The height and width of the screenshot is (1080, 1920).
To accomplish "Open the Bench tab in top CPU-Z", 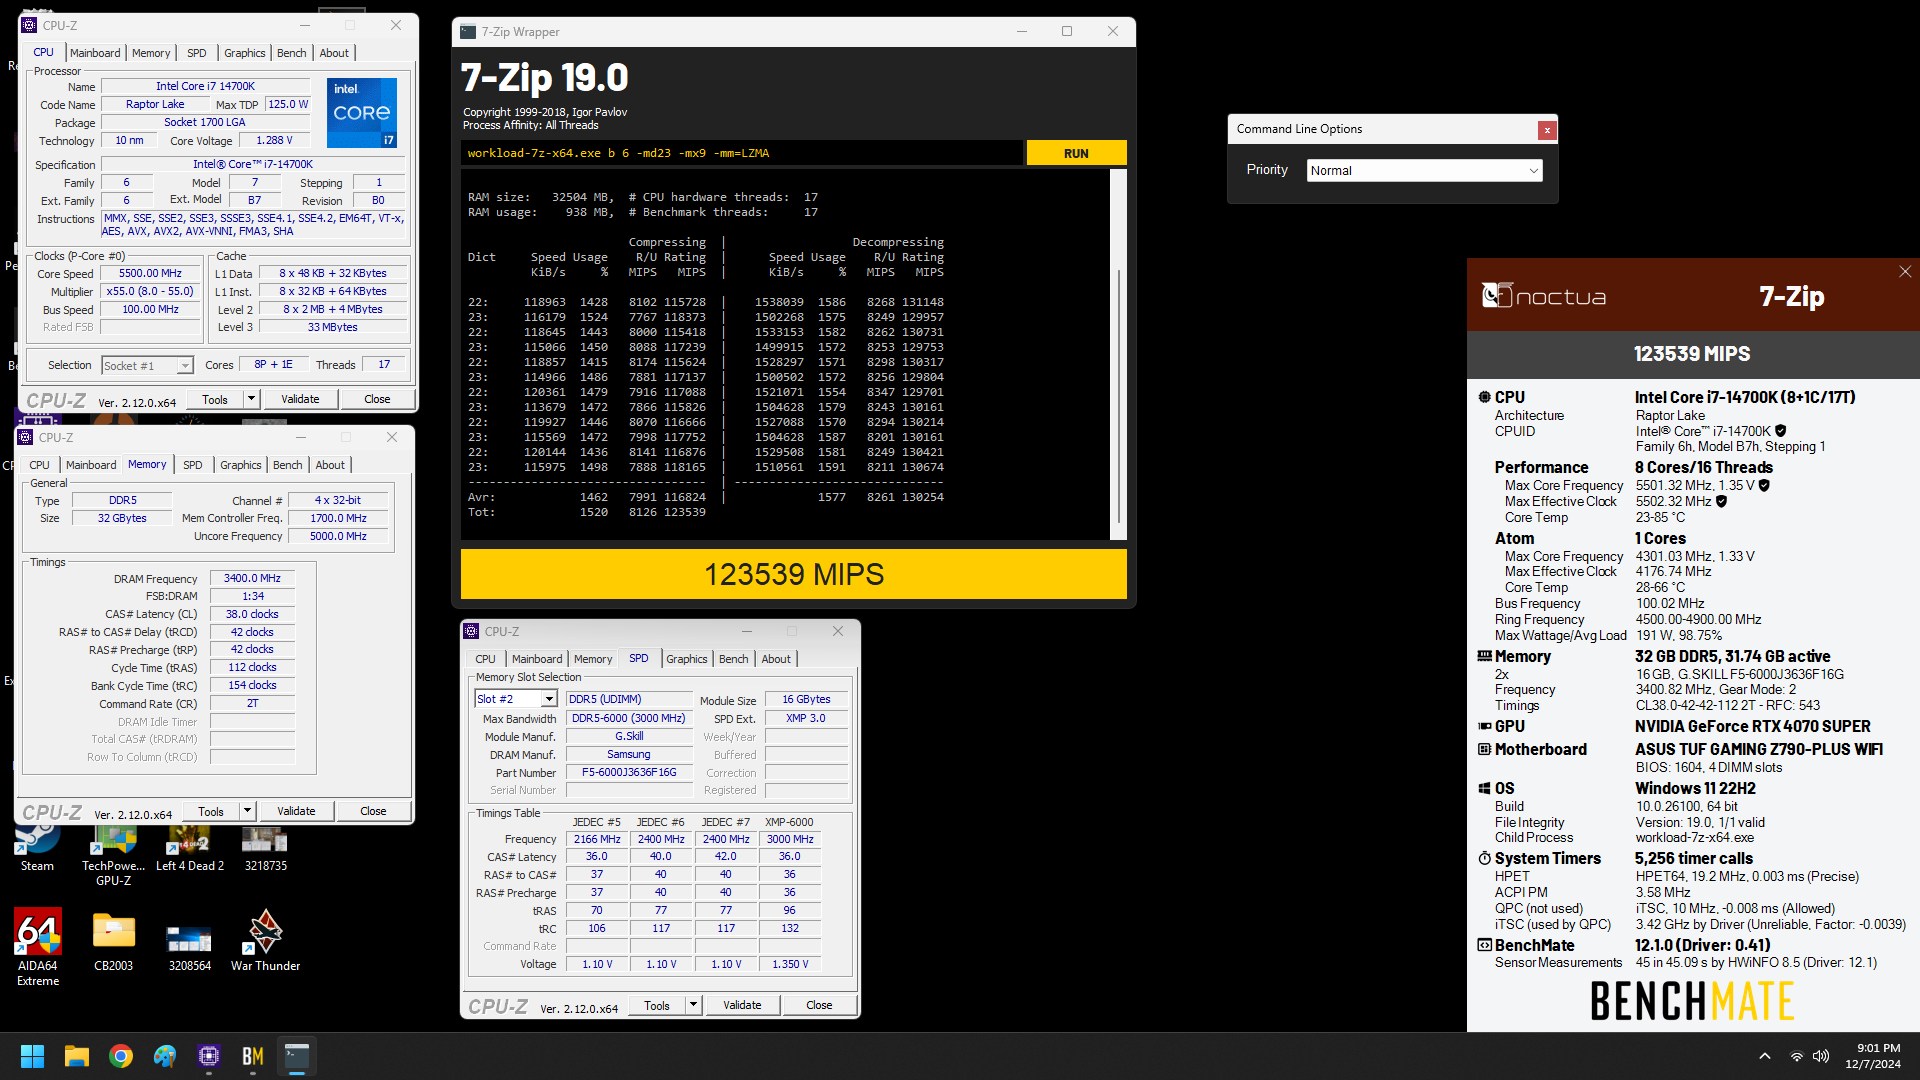I will [292, 53].
